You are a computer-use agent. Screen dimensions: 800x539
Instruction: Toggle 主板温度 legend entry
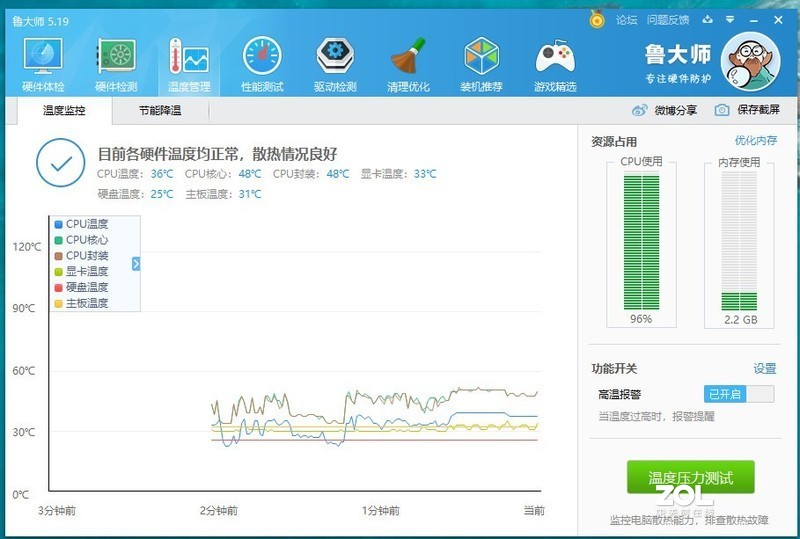tap(82, 303)
